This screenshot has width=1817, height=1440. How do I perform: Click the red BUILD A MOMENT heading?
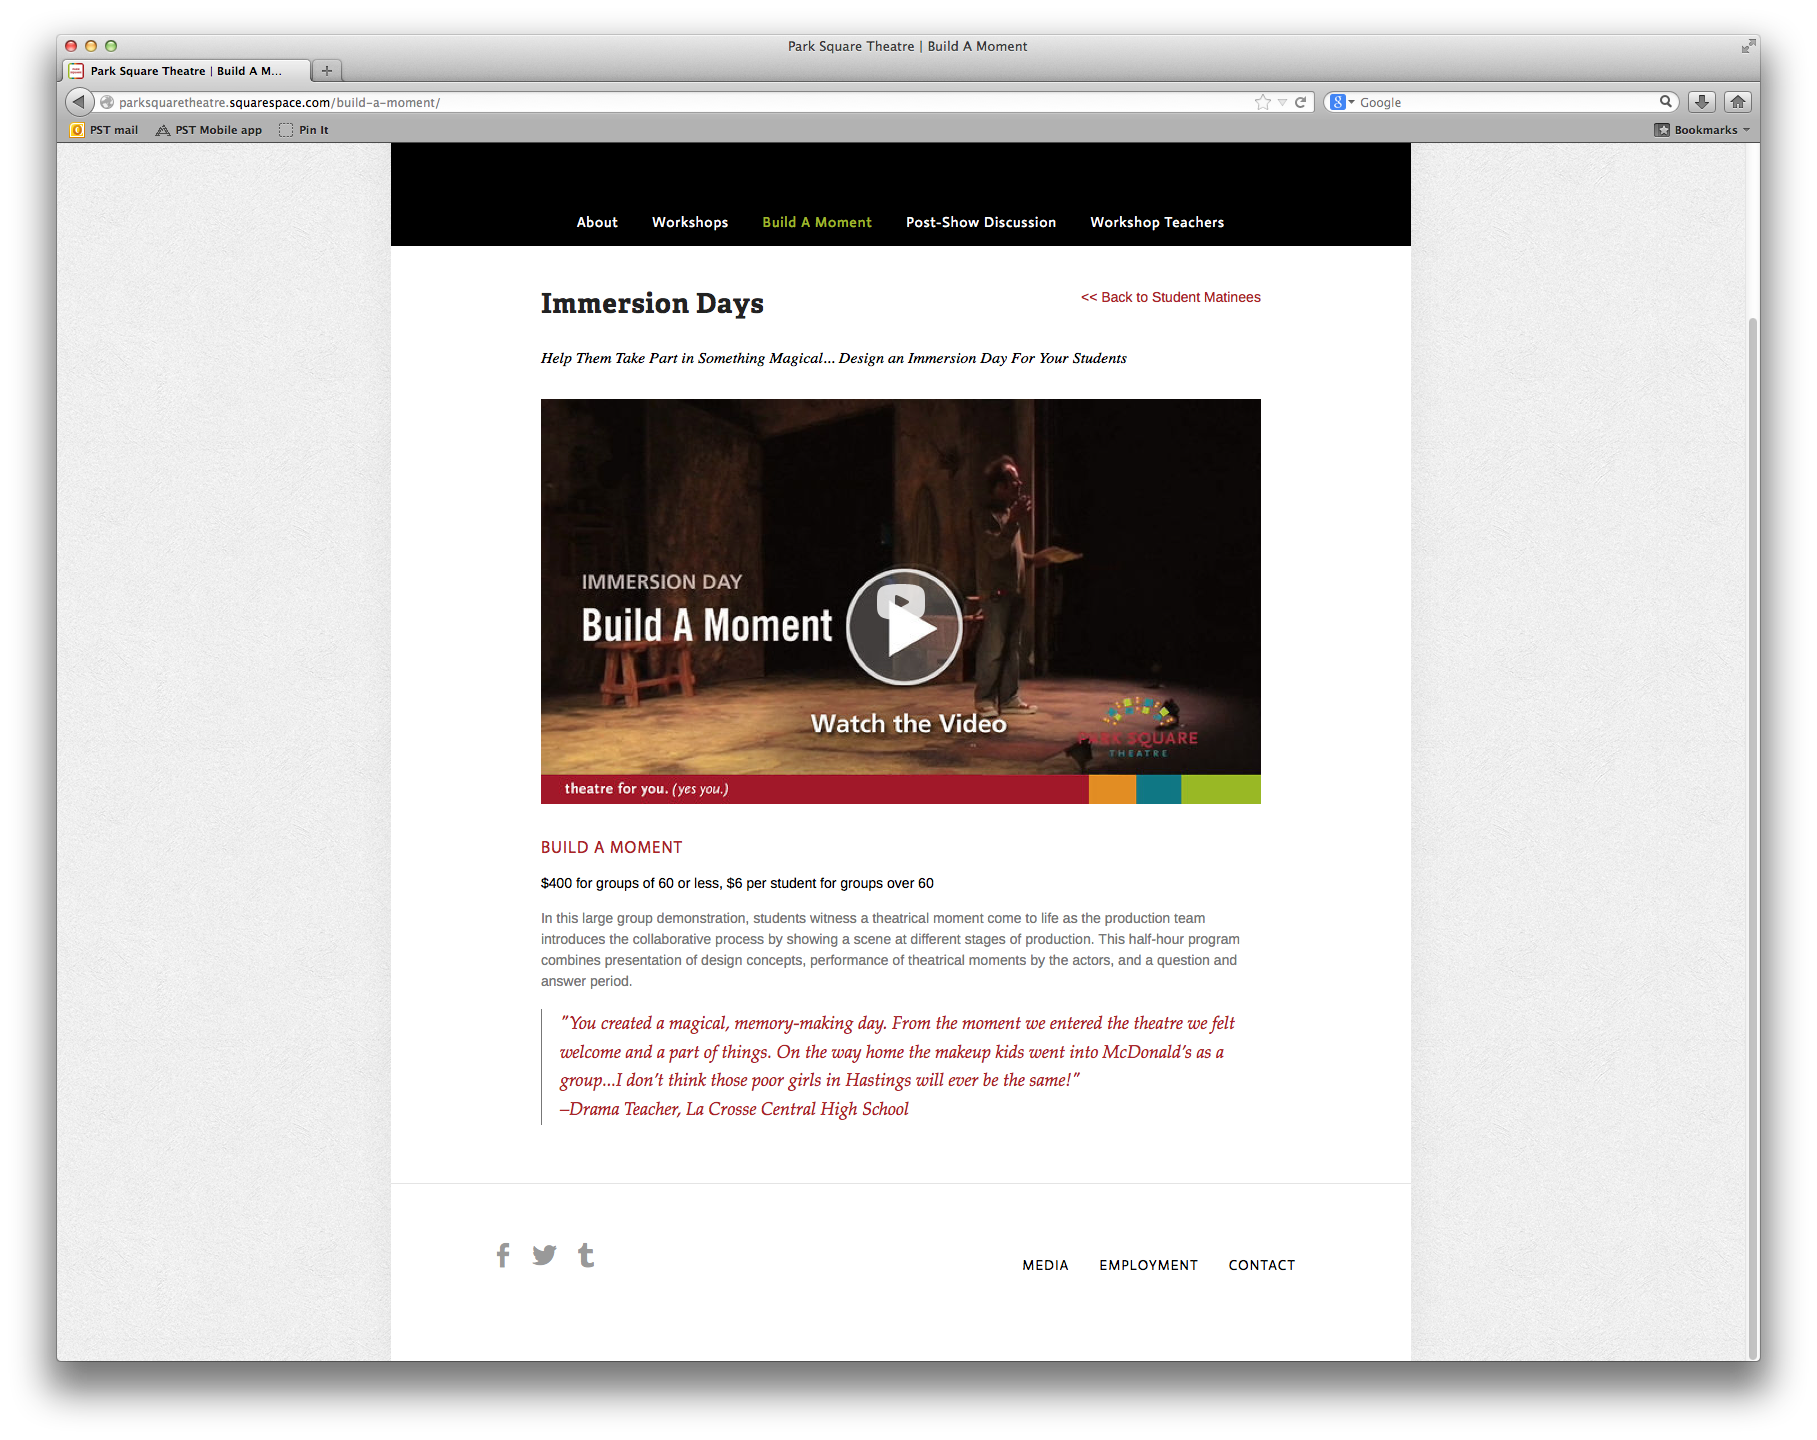[x=612, y=847]
